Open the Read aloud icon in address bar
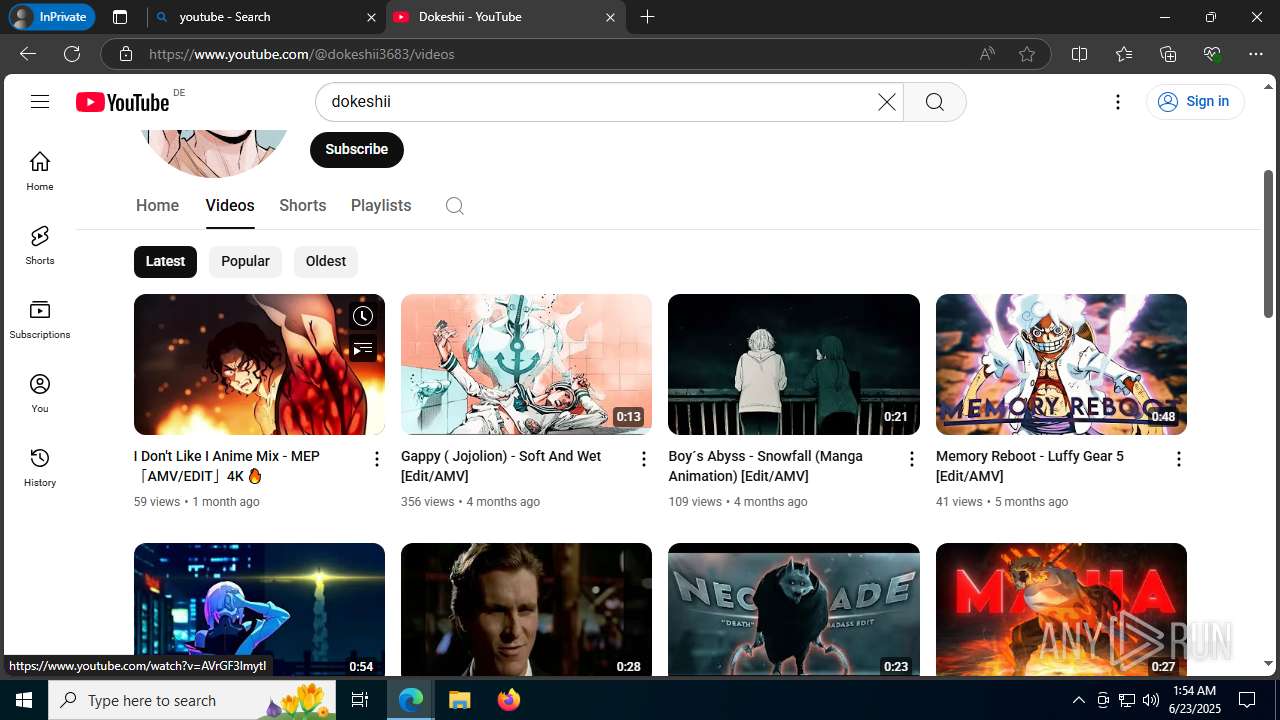This screenshot has height=720, width=1280. pyautogui.click(x=987, y=54)
